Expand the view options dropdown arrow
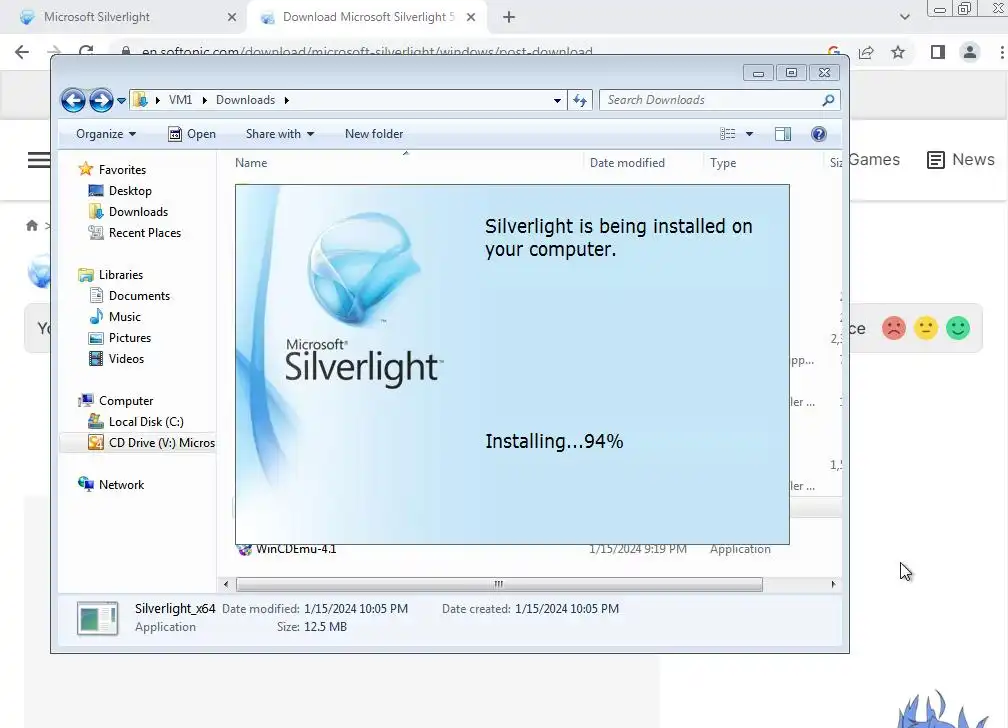The image size is (1008, 728). pos(749,134)
